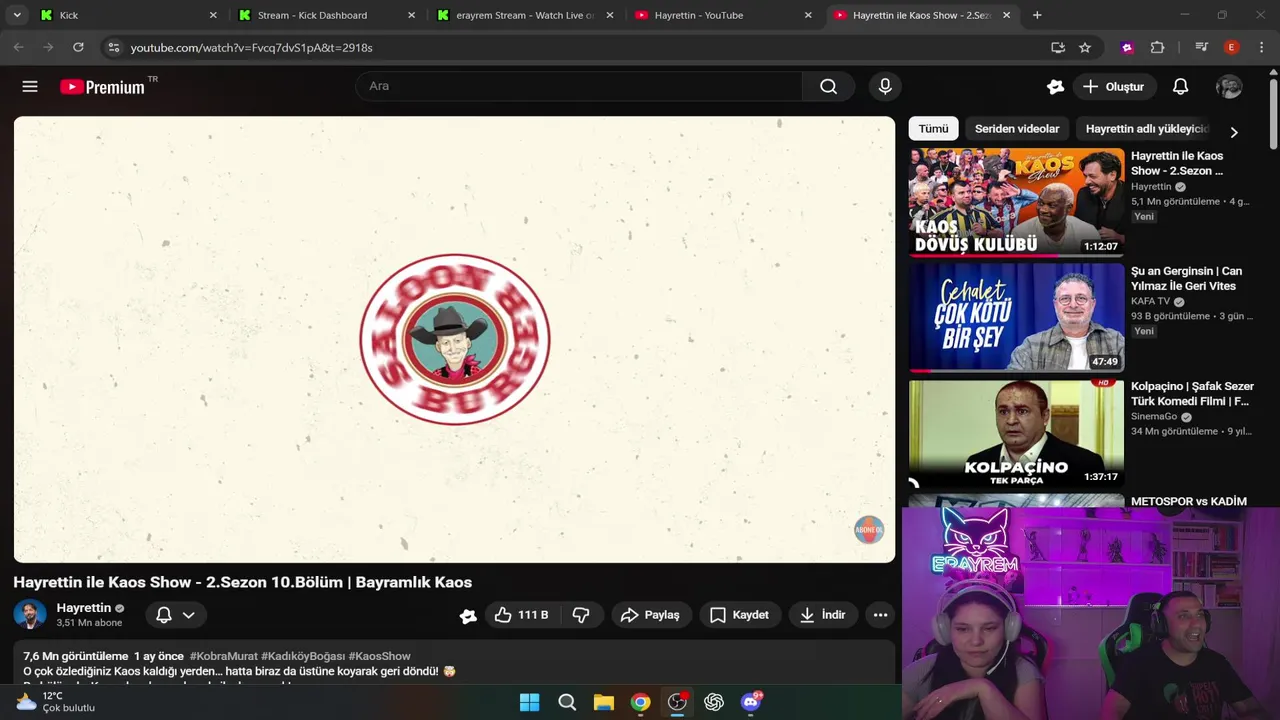Visit SinemaGo channel name
Viewport: 1280px width, 720px height.
[x=1154, y=416]
